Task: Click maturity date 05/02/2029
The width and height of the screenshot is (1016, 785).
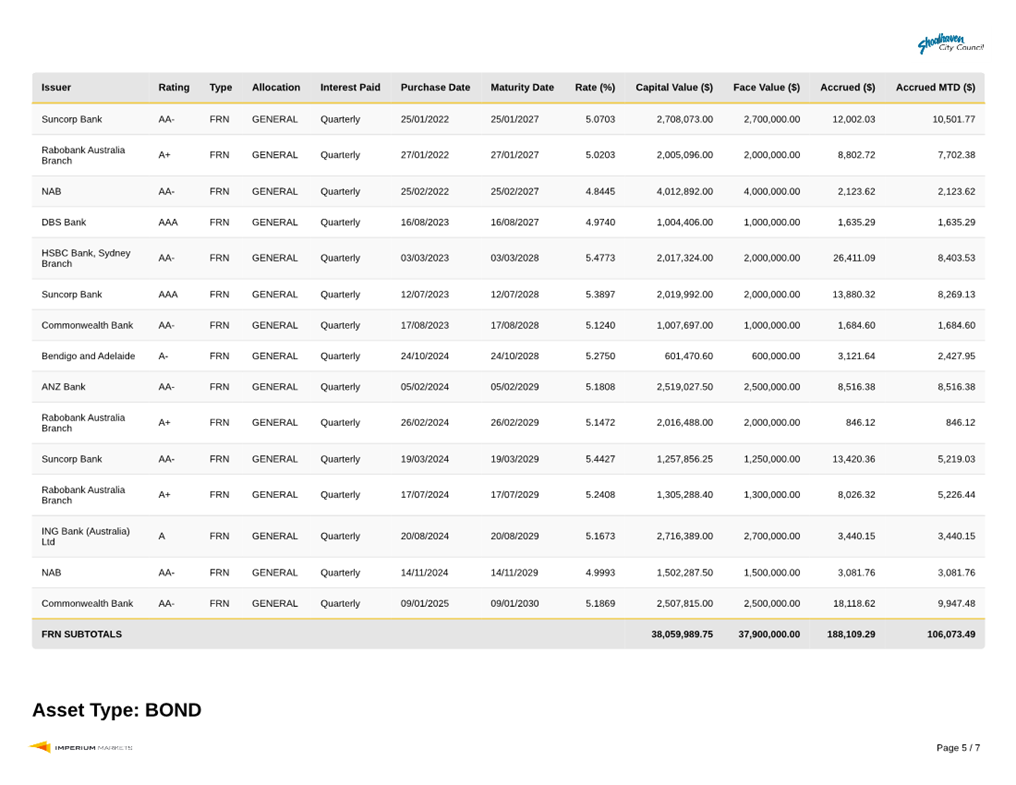Action: (514, 387)
